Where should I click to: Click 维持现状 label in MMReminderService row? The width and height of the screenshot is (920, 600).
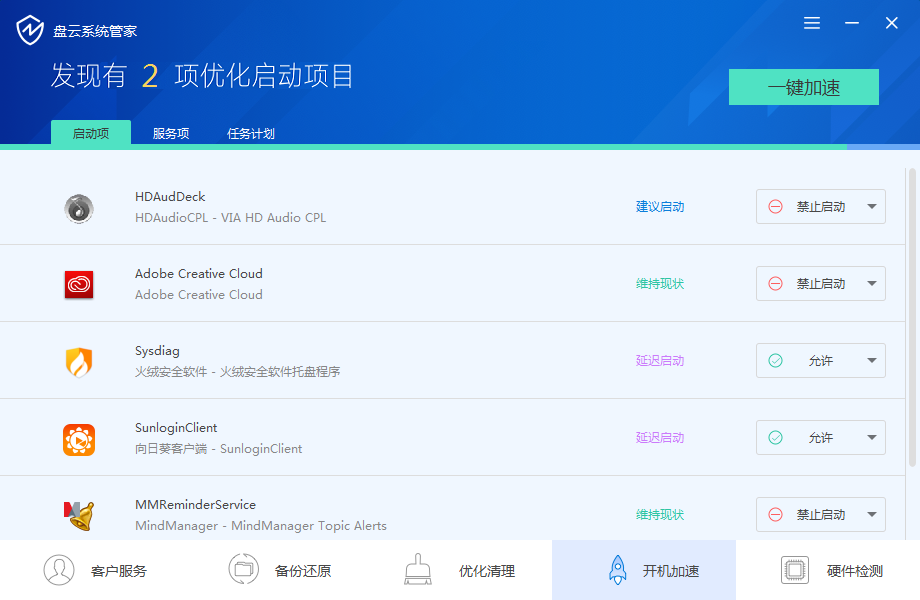pyautogui.click(x=659, y=514)
